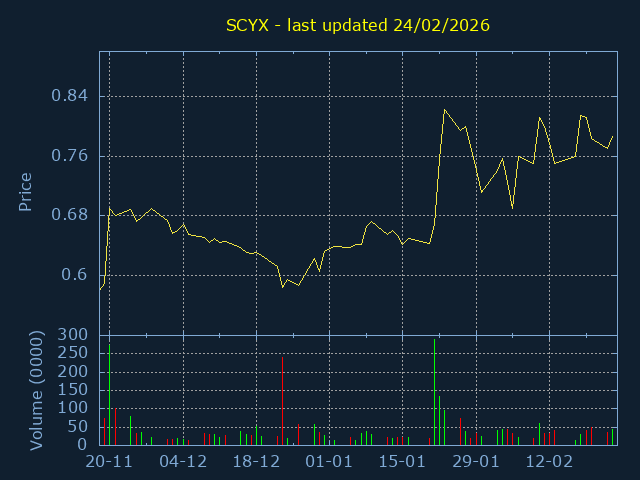Click the Volume (0000) axis title

36,391
